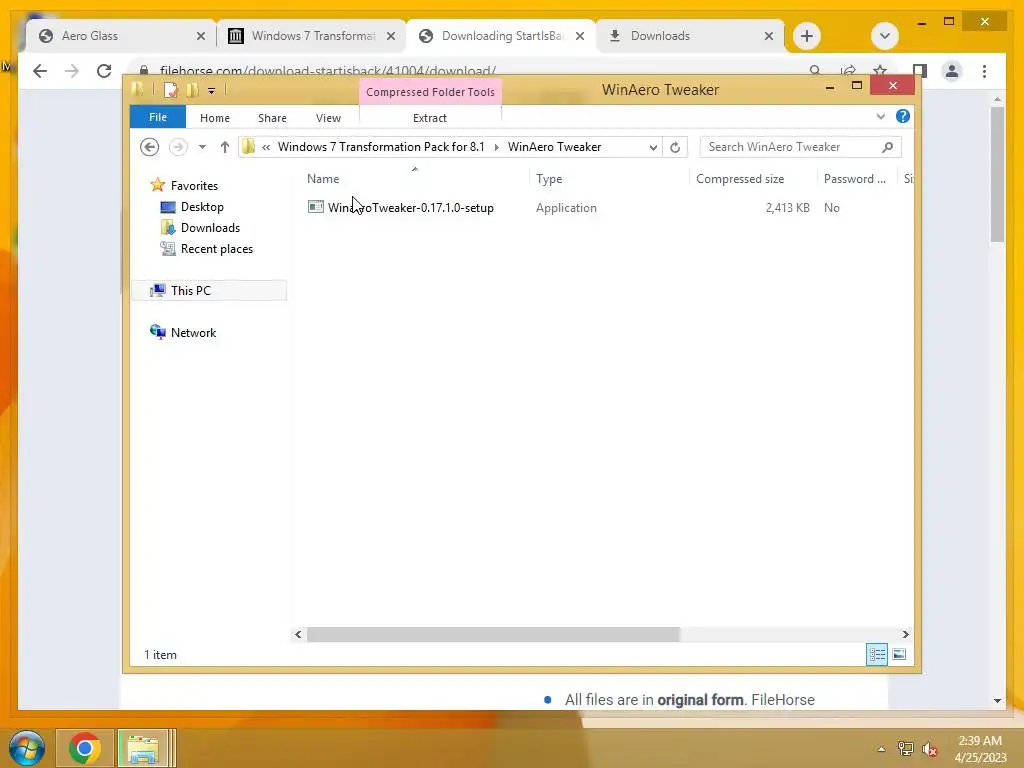Switch to the Share ribbon tab
Viewport: 1024px width, 768px height.
click(x=272, y=118)
